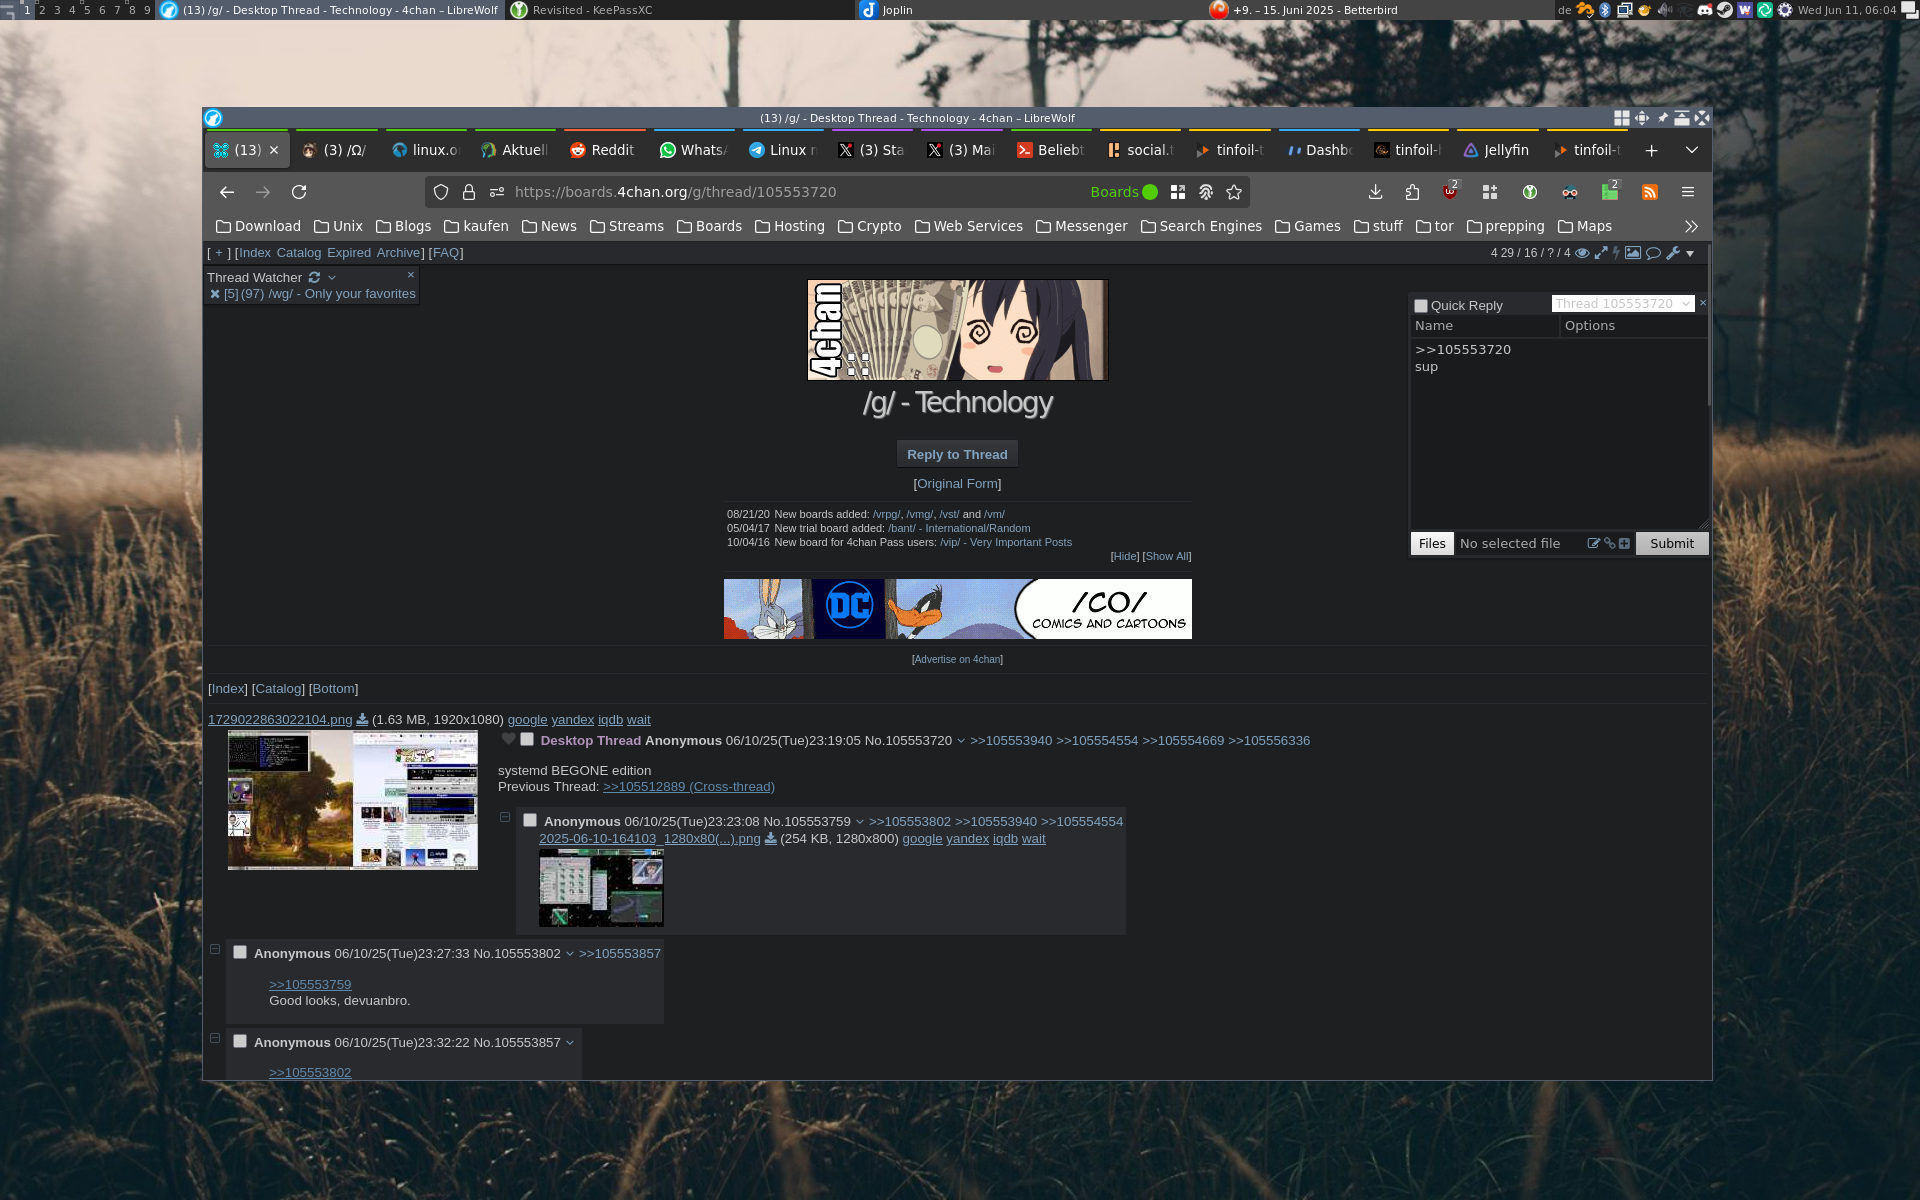Image resolution: width=1920 pixels, height=1200 pixels.
Task: Open the Catalog link in the header
Action: 298,253
